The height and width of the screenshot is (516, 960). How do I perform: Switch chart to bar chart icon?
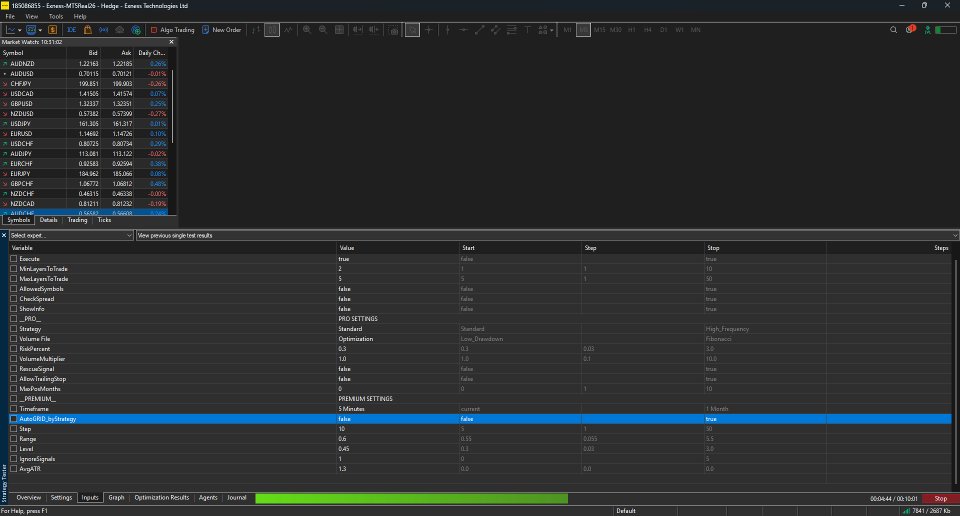[x=256, y=29]
